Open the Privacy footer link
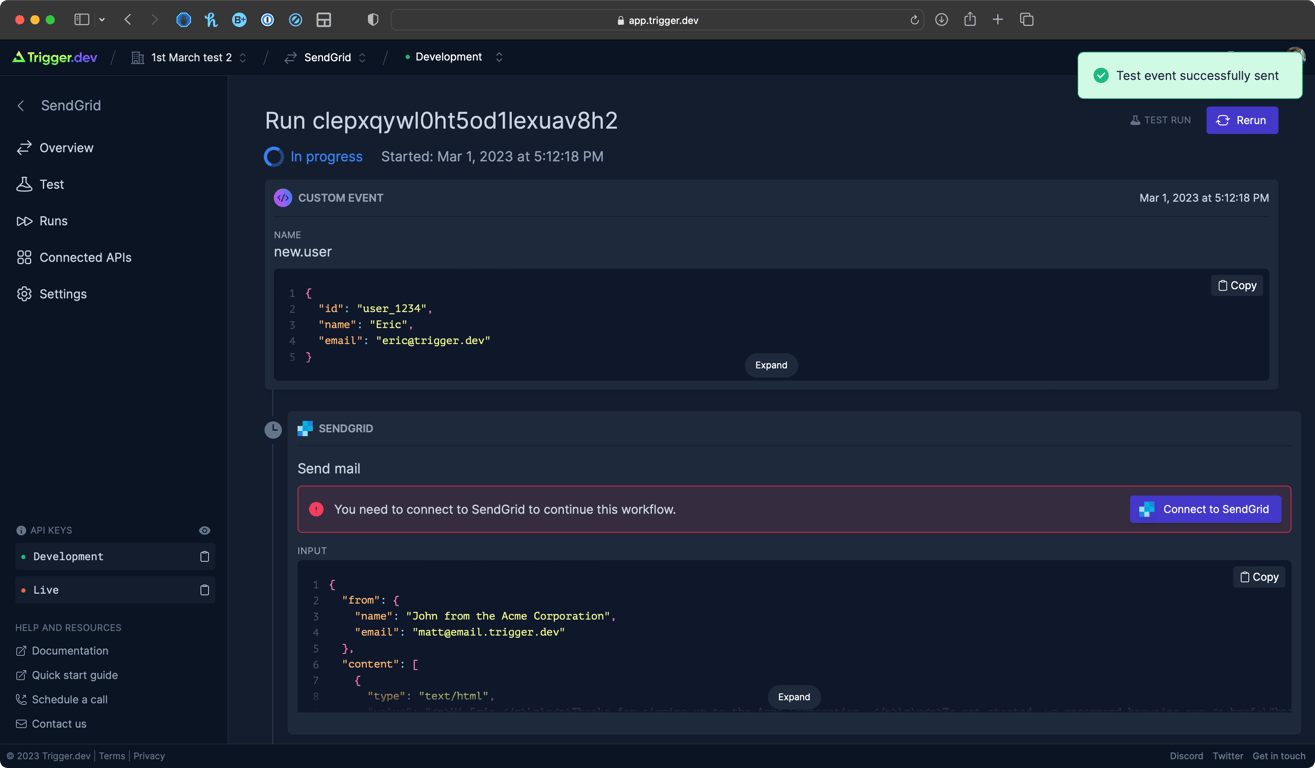This screenshot has height=768, width=1315. coord(149,756)
